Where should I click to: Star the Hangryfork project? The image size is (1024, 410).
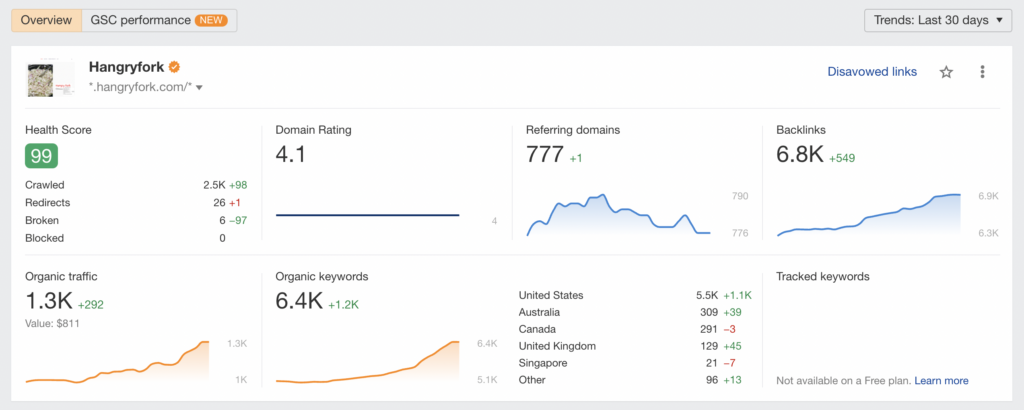pos(946,72)
